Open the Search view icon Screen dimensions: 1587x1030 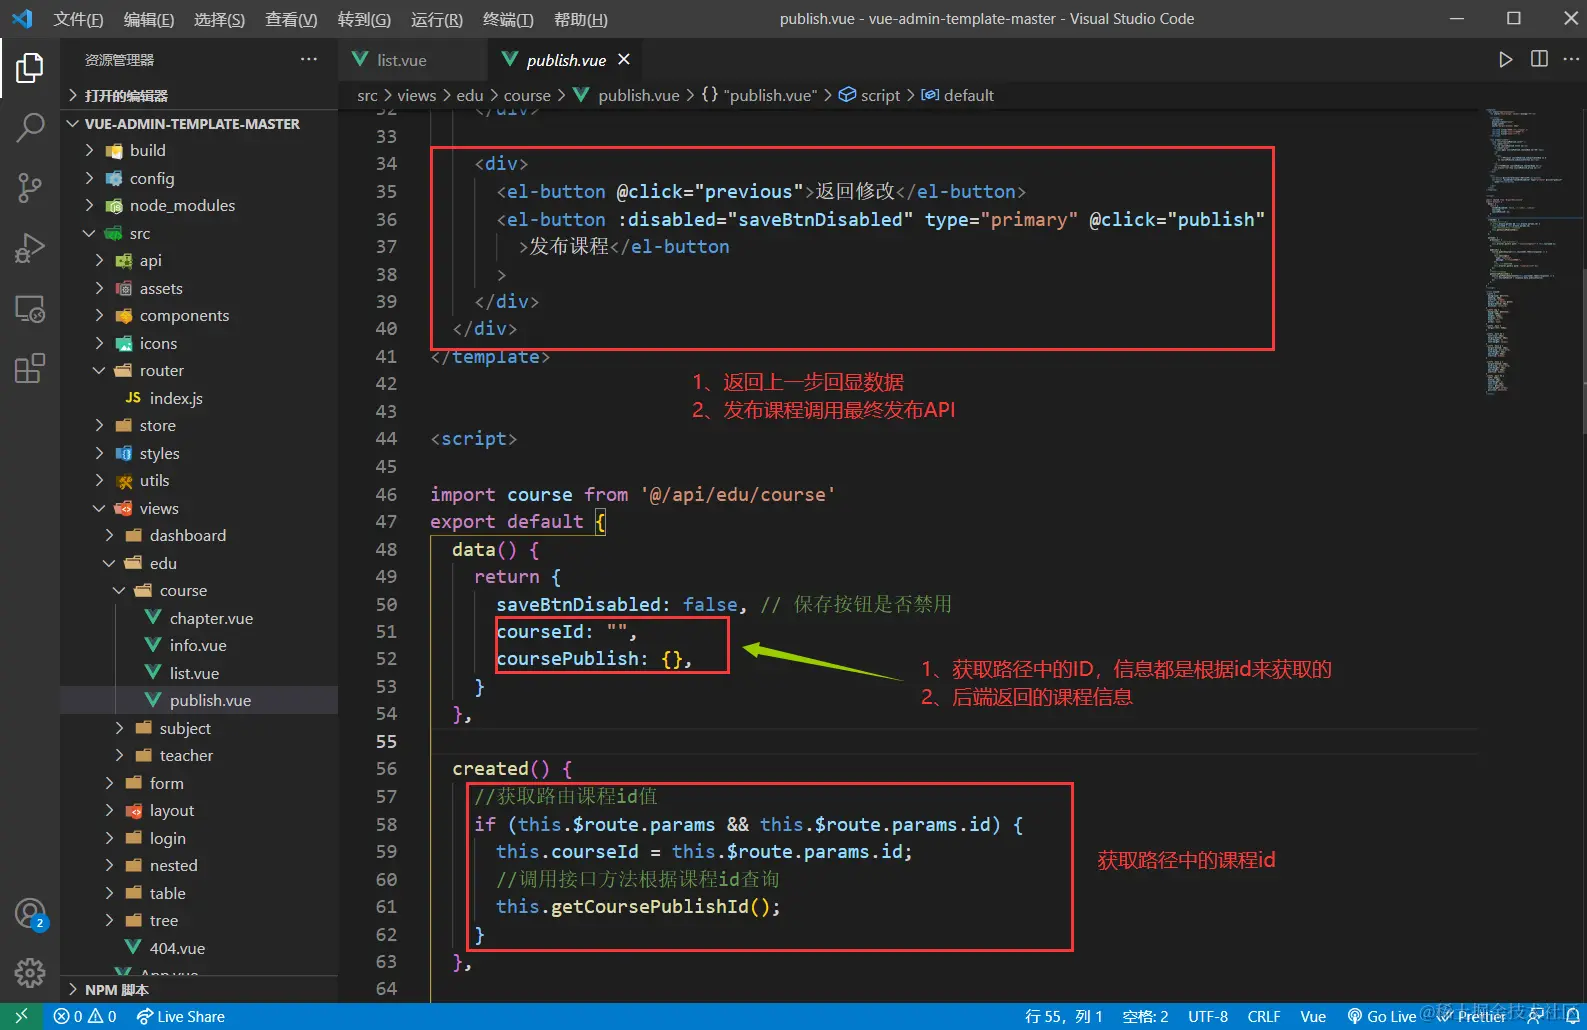30,127
